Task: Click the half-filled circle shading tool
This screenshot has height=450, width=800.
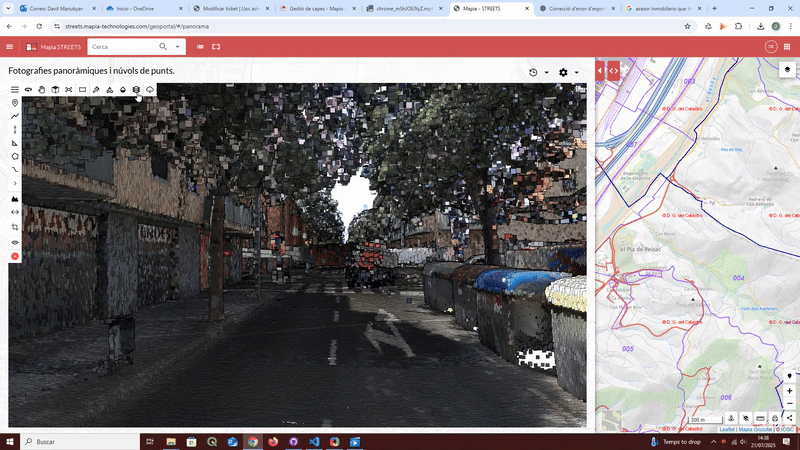Action: pos(123,89)
